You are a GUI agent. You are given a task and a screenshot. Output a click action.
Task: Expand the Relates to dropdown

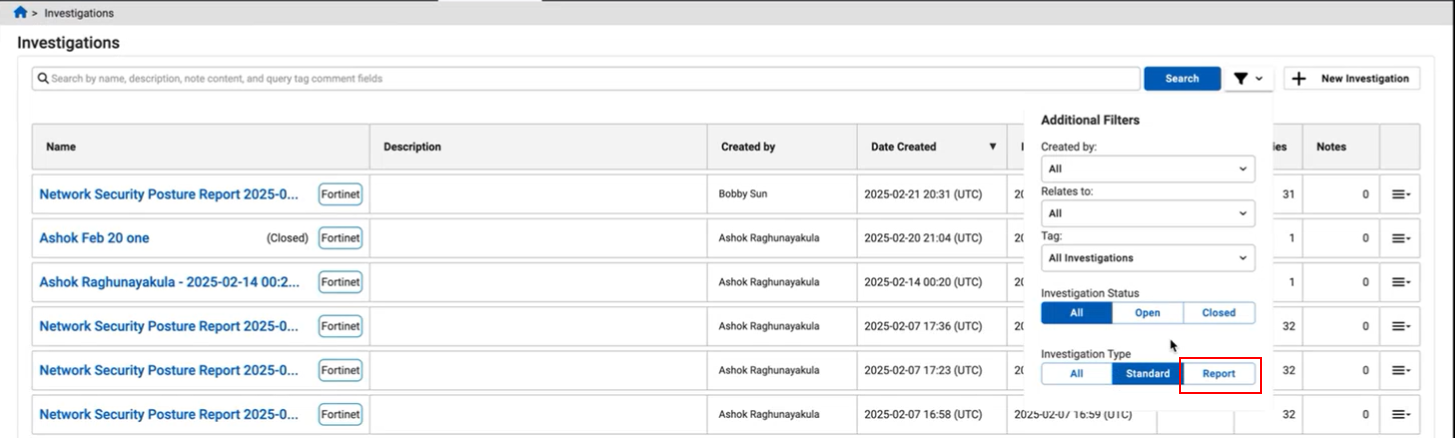click(1147, 213)
